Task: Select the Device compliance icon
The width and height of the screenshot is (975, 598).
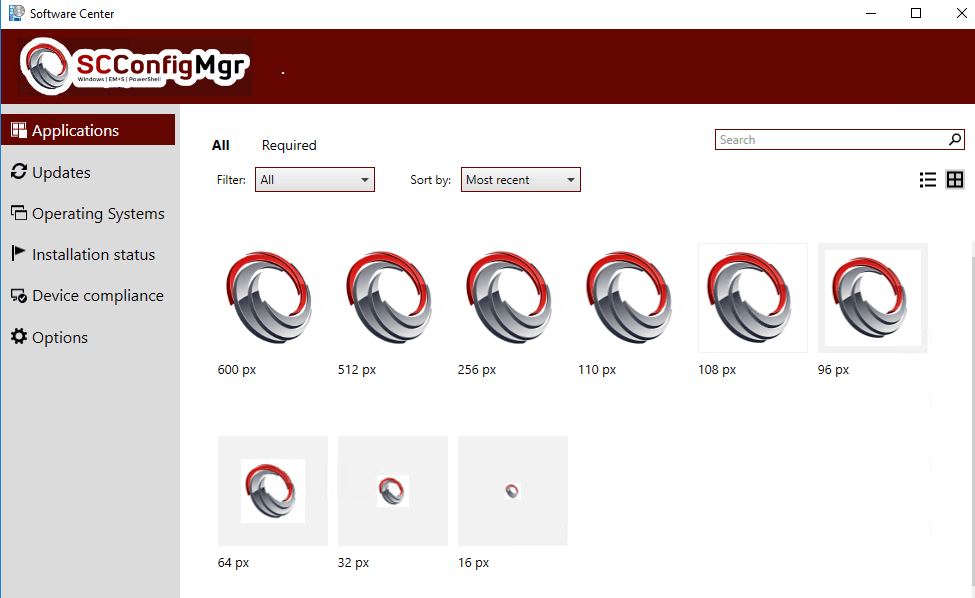Action: point(18,295)
